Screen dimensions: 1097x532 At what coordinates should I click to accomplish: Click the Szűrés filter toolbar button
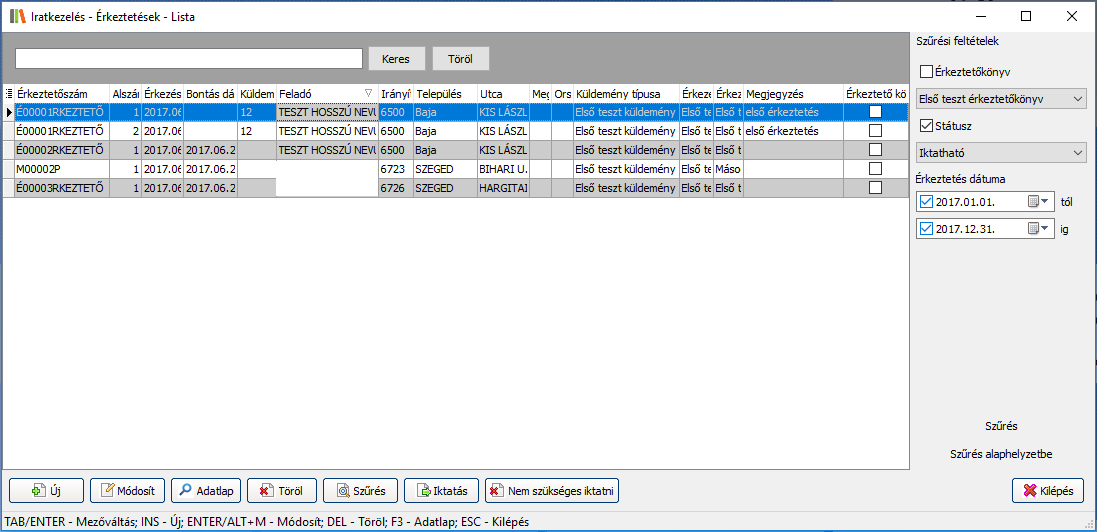[360, 491]
